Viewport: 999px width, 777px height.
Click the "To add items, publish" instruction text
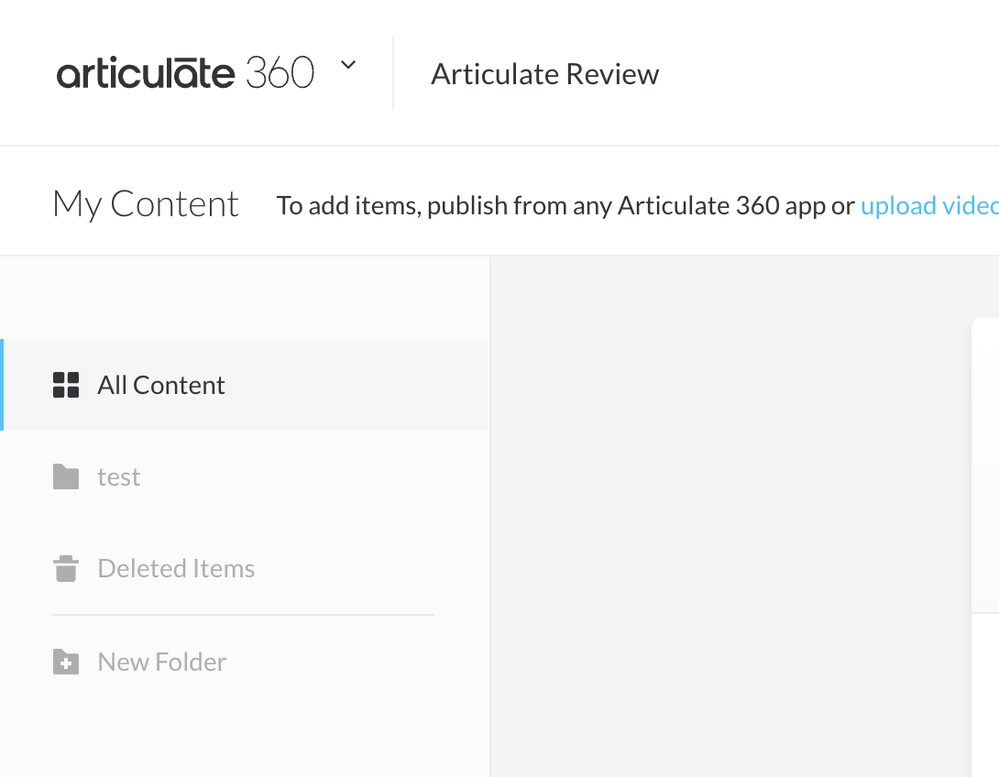(565, 206)
